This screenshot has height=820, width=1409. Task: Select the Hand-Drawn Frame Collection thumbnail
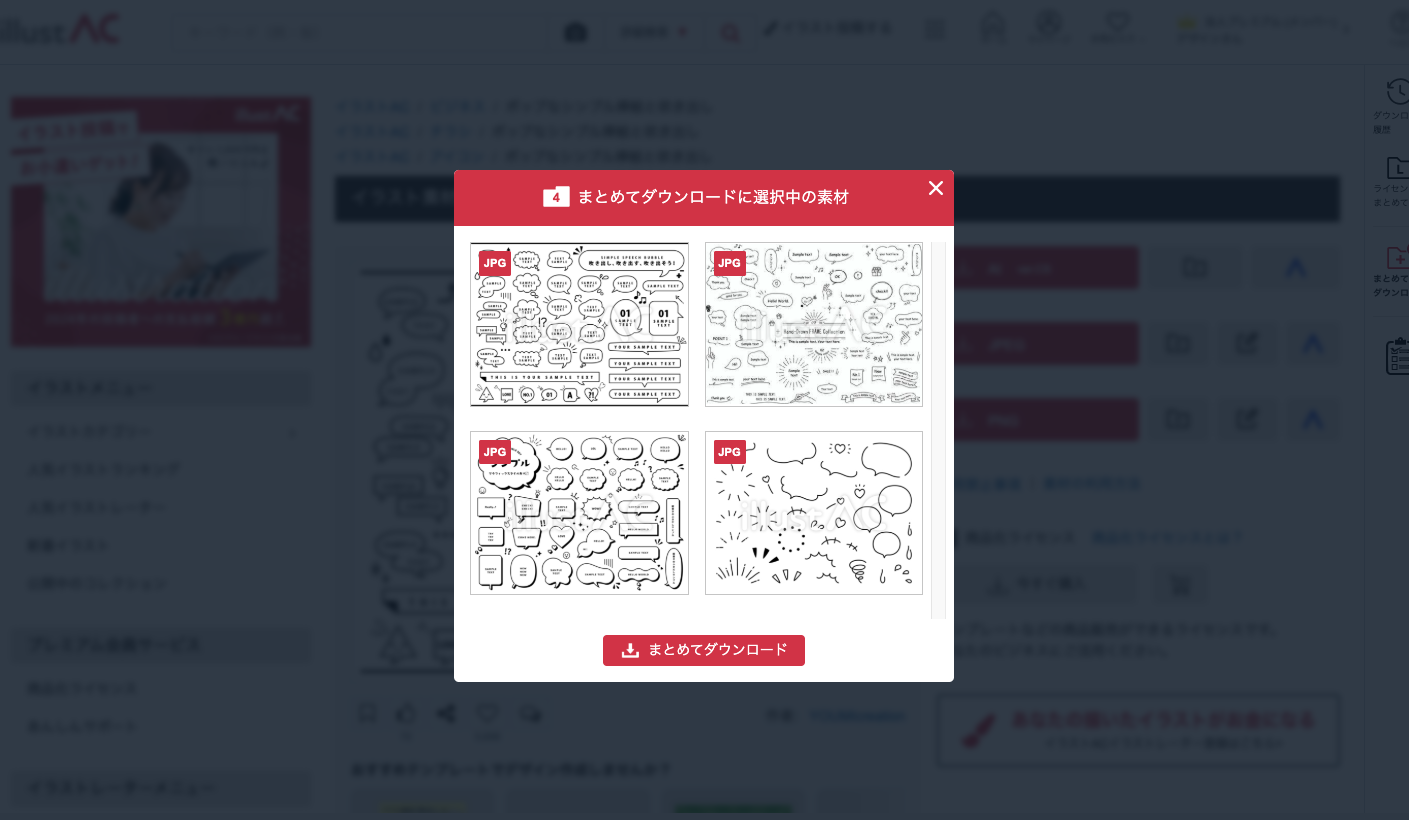[814, 324]
